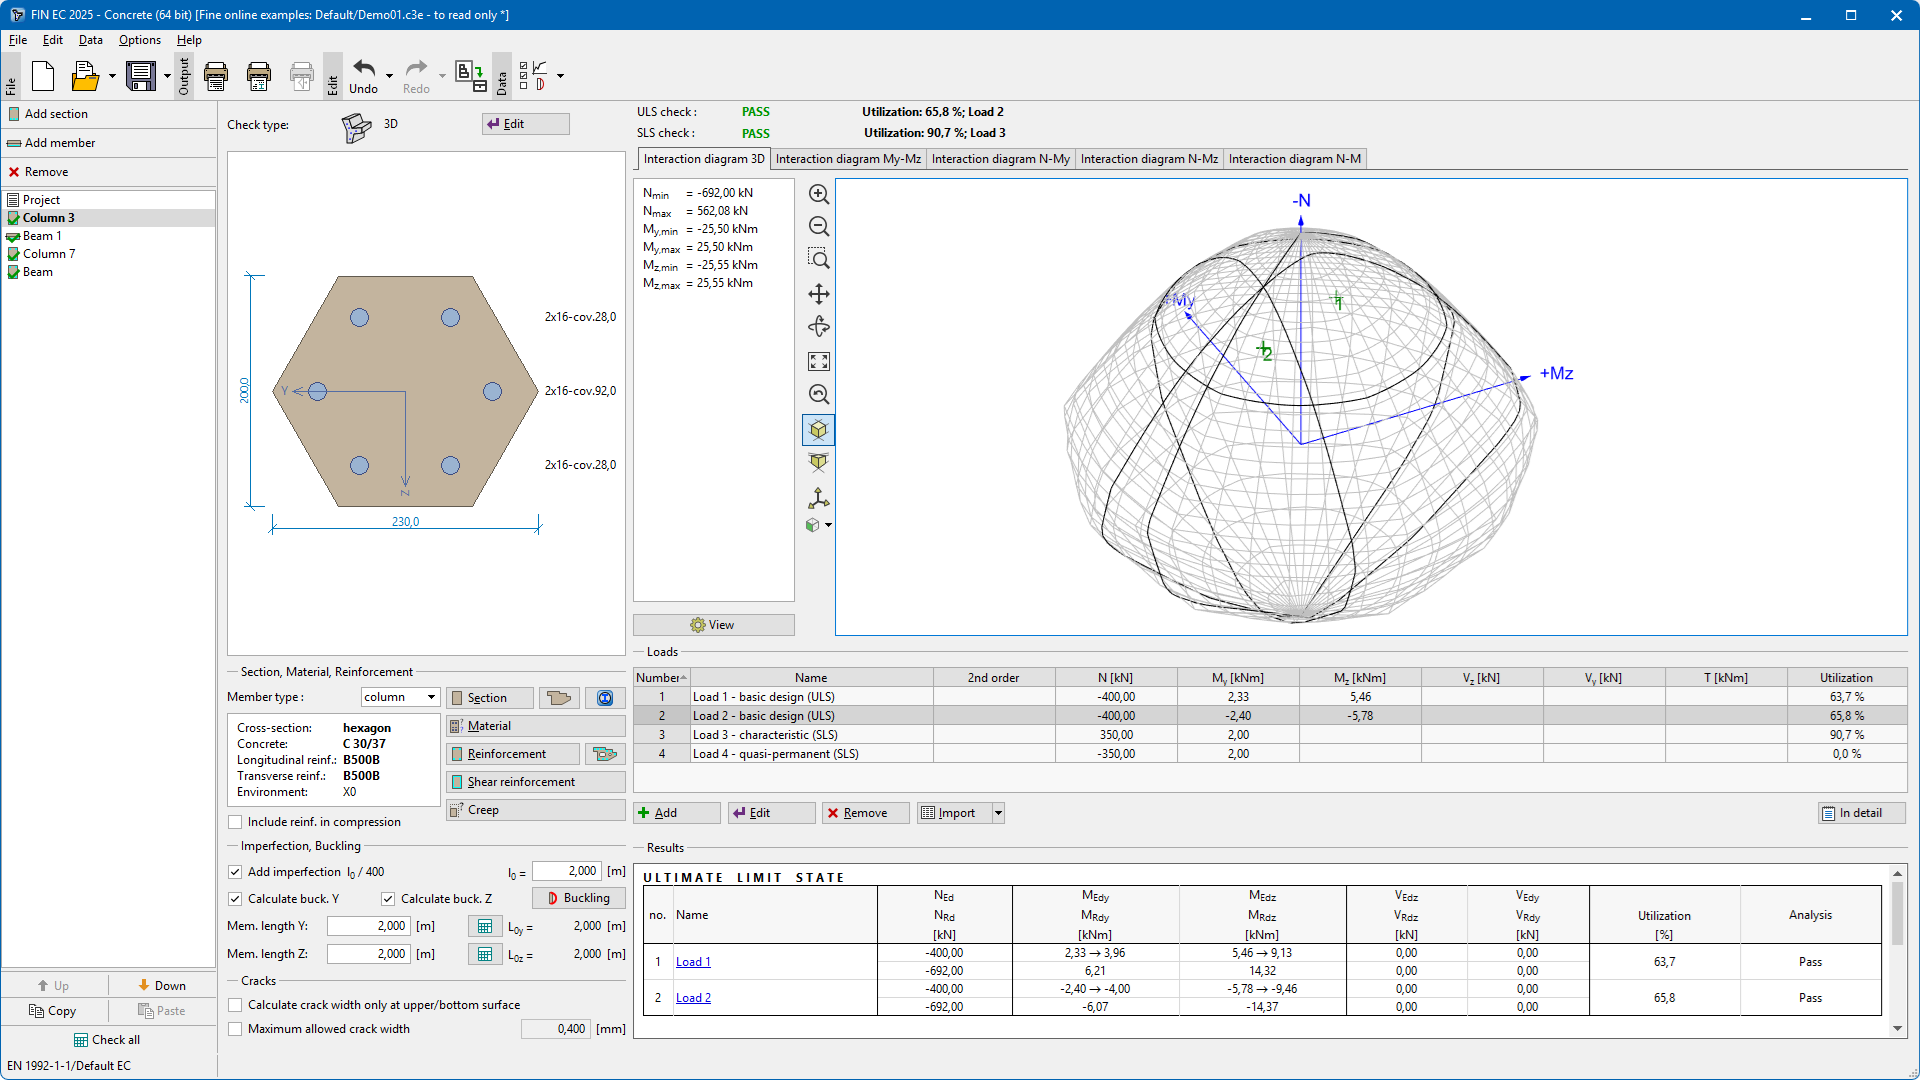The image size is (1920, 1080).
Task: Click the l0 imperfection length field
Action: (566, 872)
